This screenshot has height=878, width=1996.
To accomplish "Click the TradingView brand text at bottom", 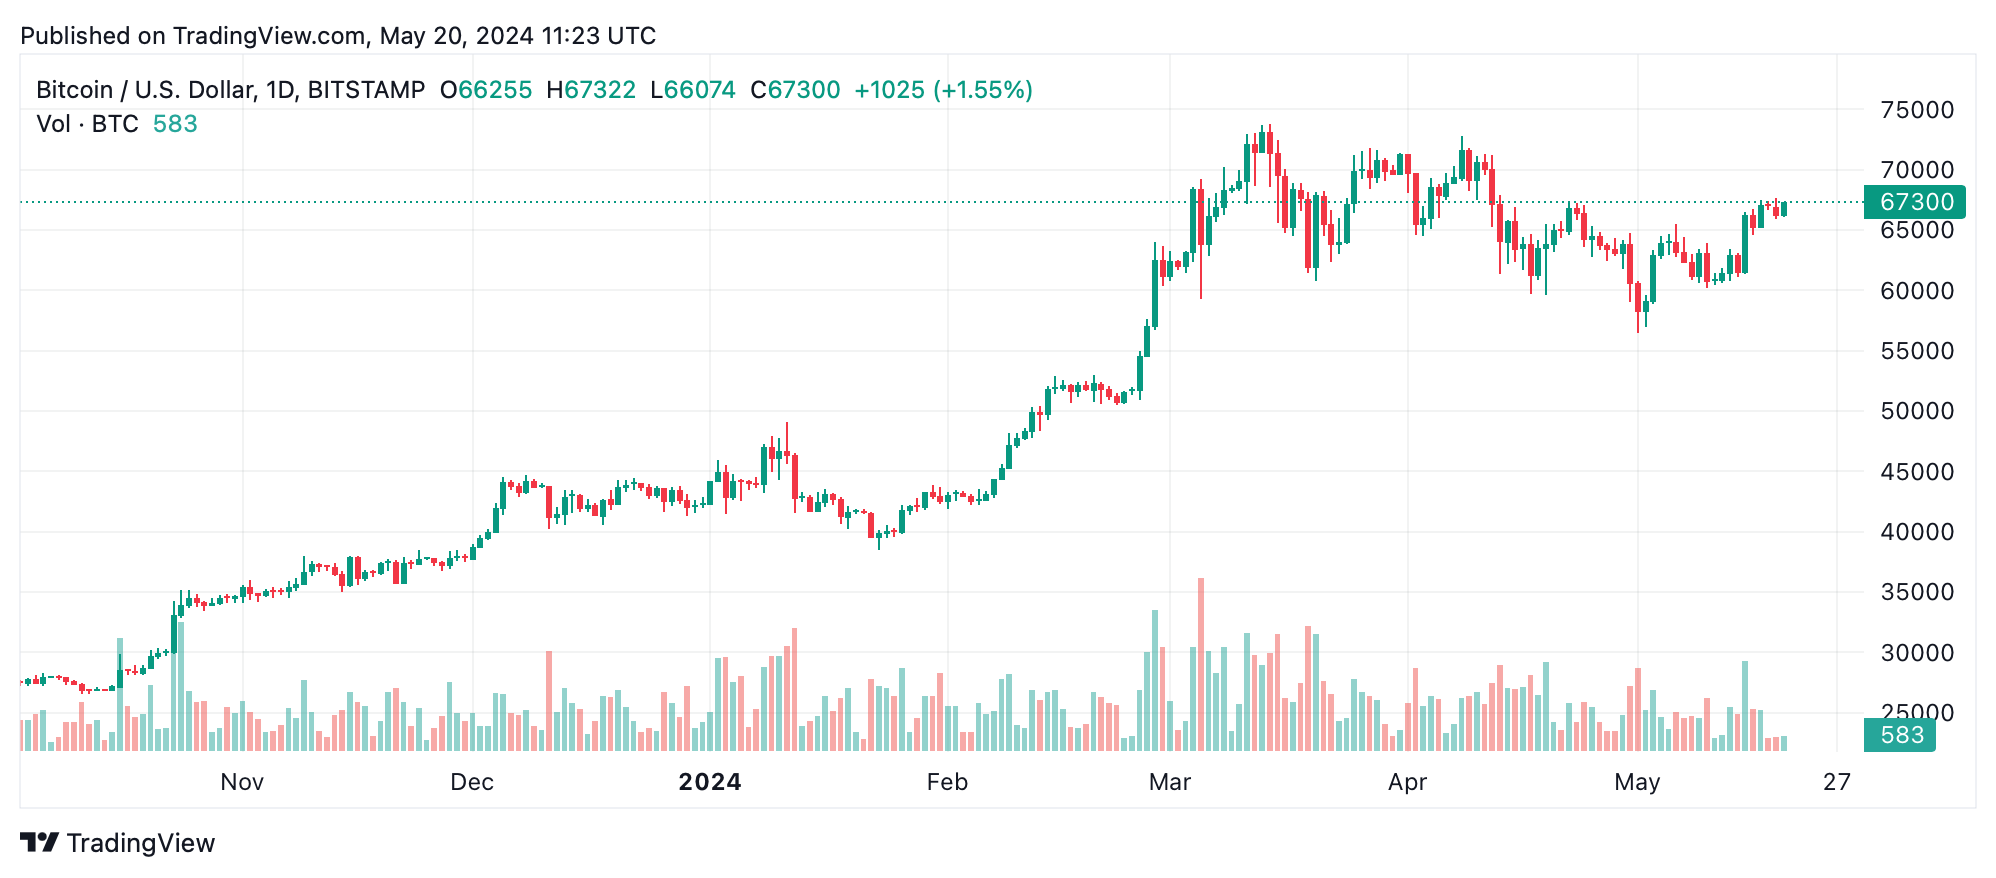I will point(141,843).
